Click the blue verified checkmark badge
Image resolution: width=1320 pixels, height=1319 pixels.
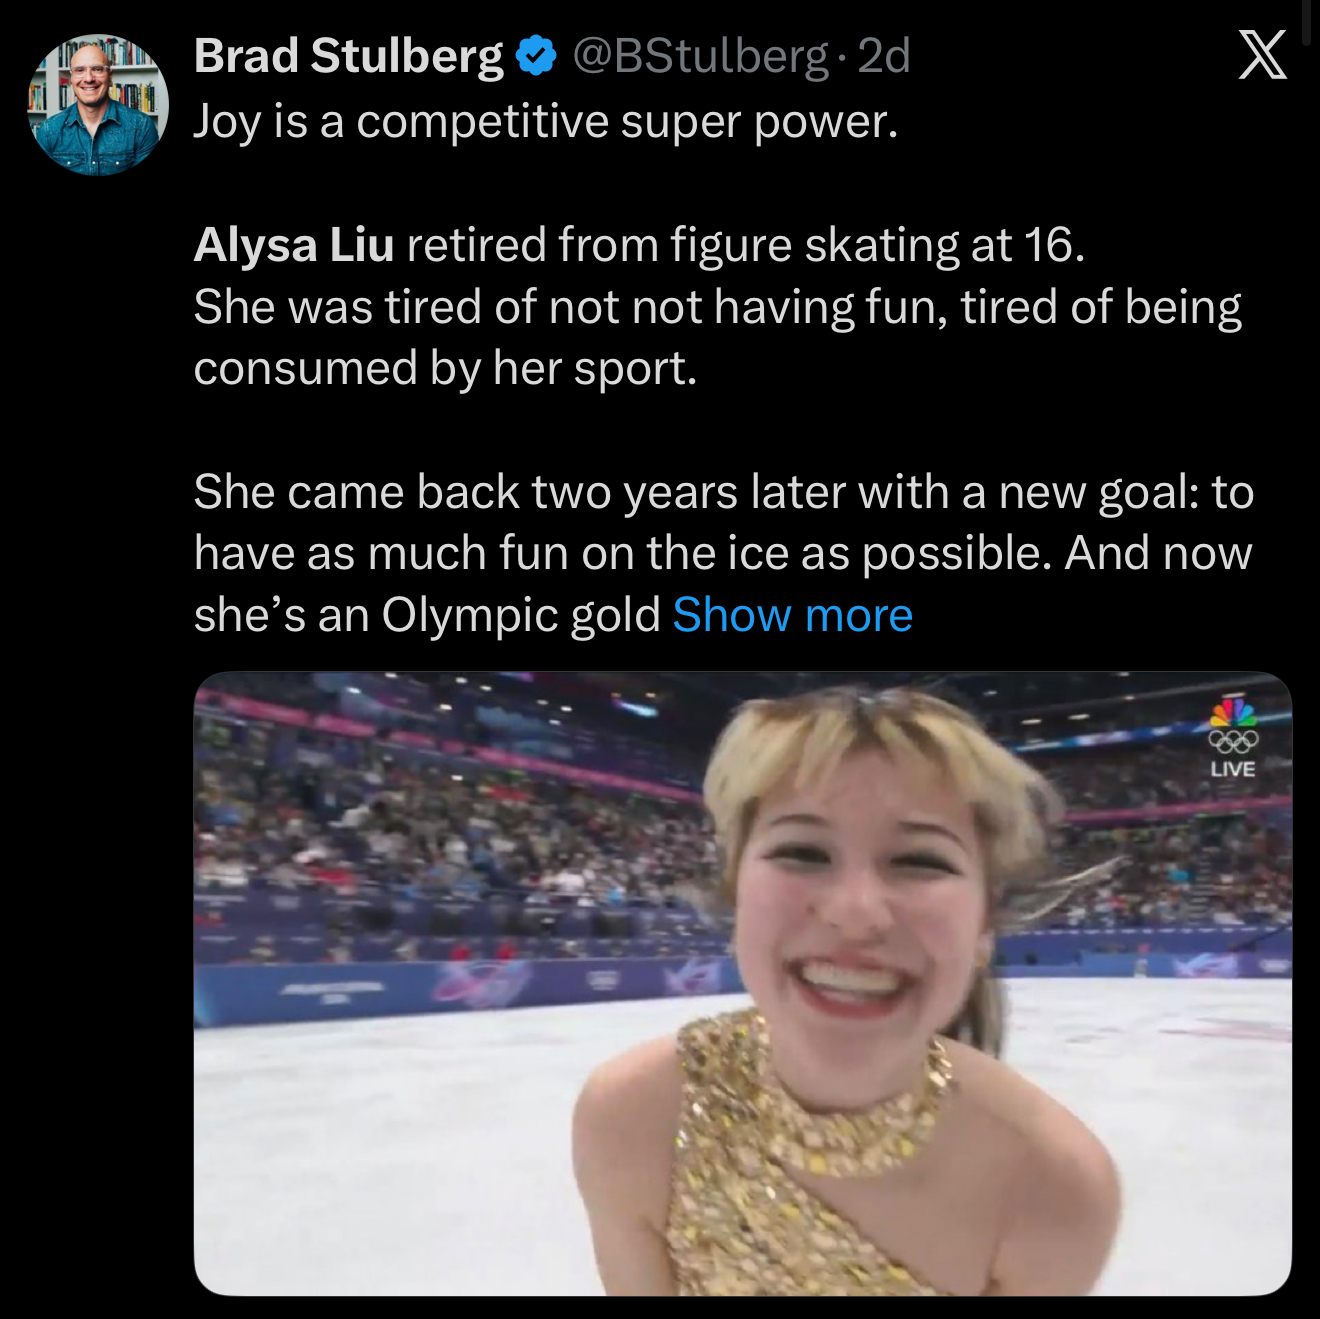[x=535, y=56]
